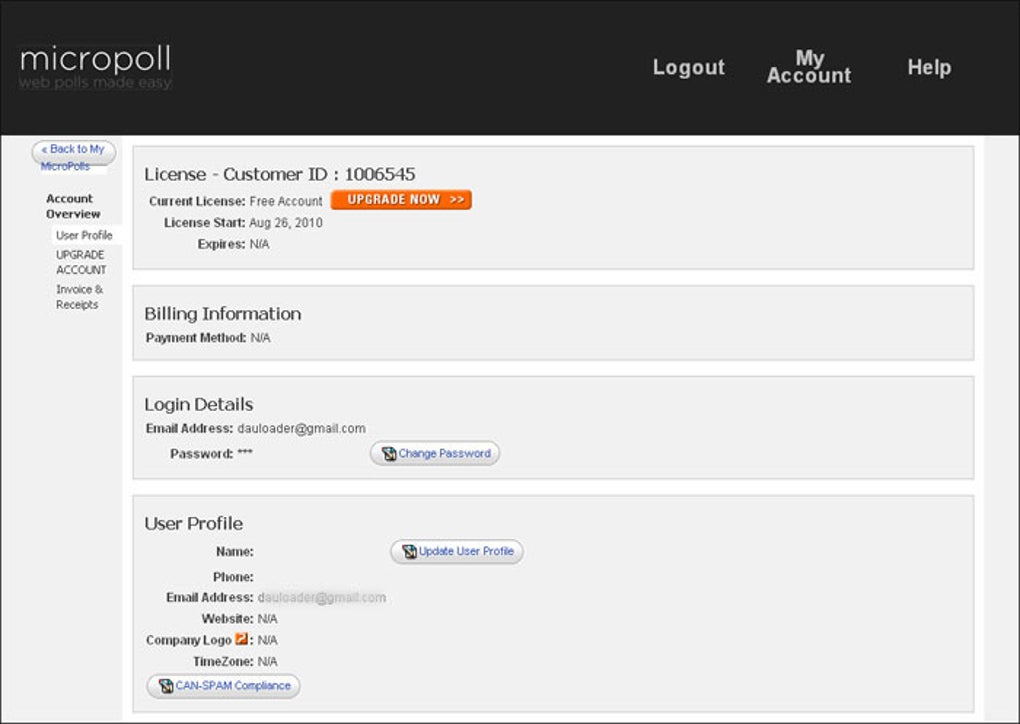Click the TimeZone N/A value
1020x724 pixels.
267,662
